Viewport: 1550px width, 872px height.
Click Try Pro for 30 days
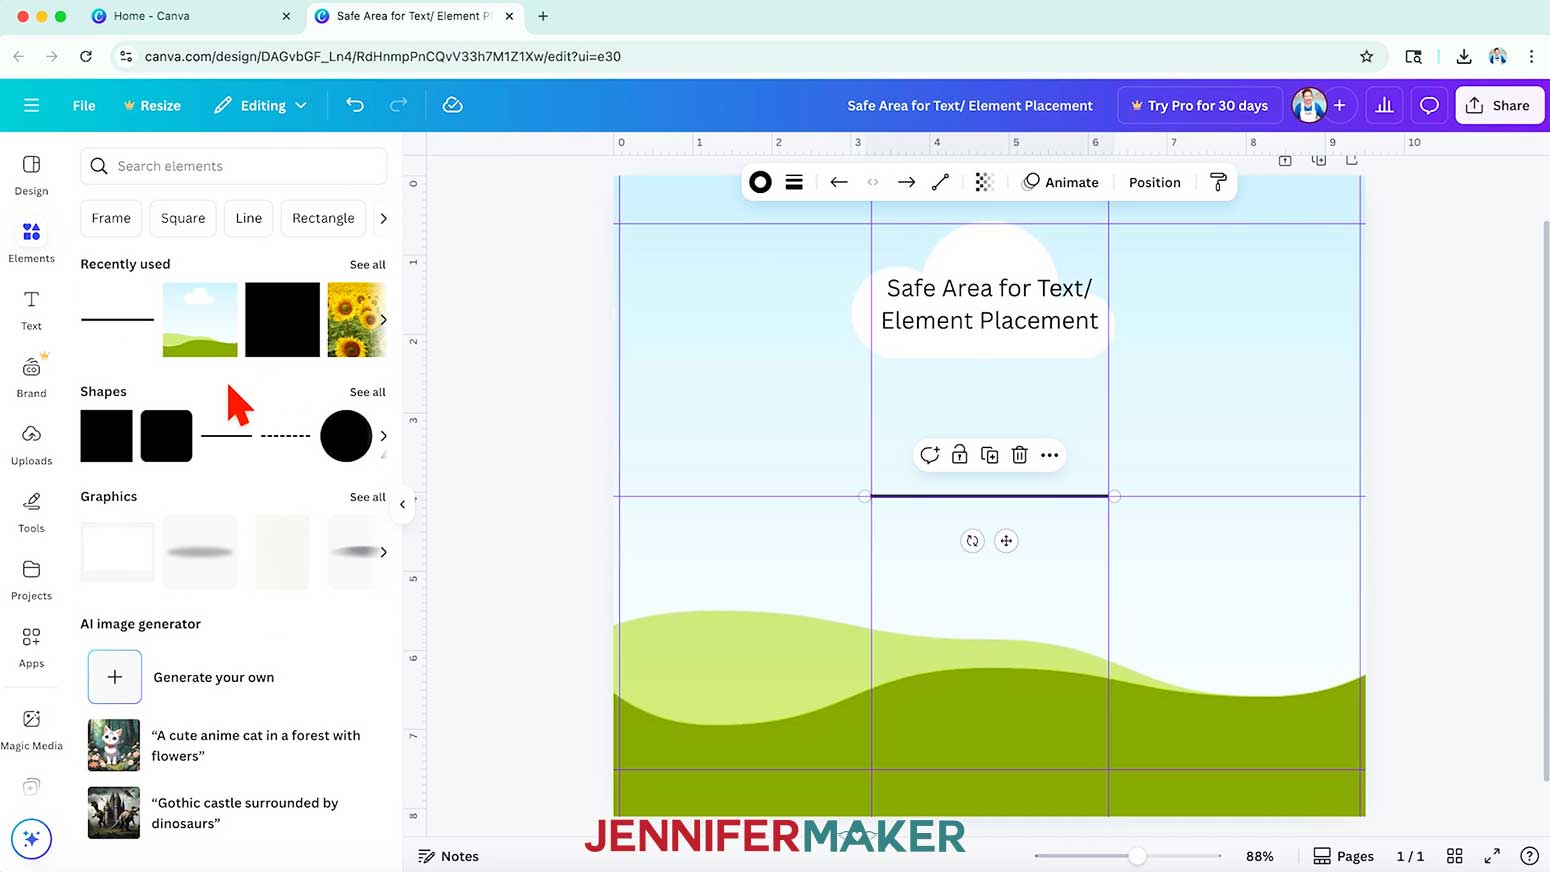(1199, 105)
